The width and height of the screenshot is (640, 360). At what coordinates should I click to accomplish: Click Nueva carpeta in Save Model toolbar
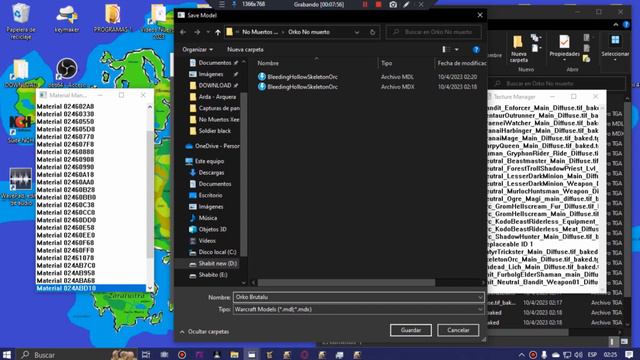point(245,50)
